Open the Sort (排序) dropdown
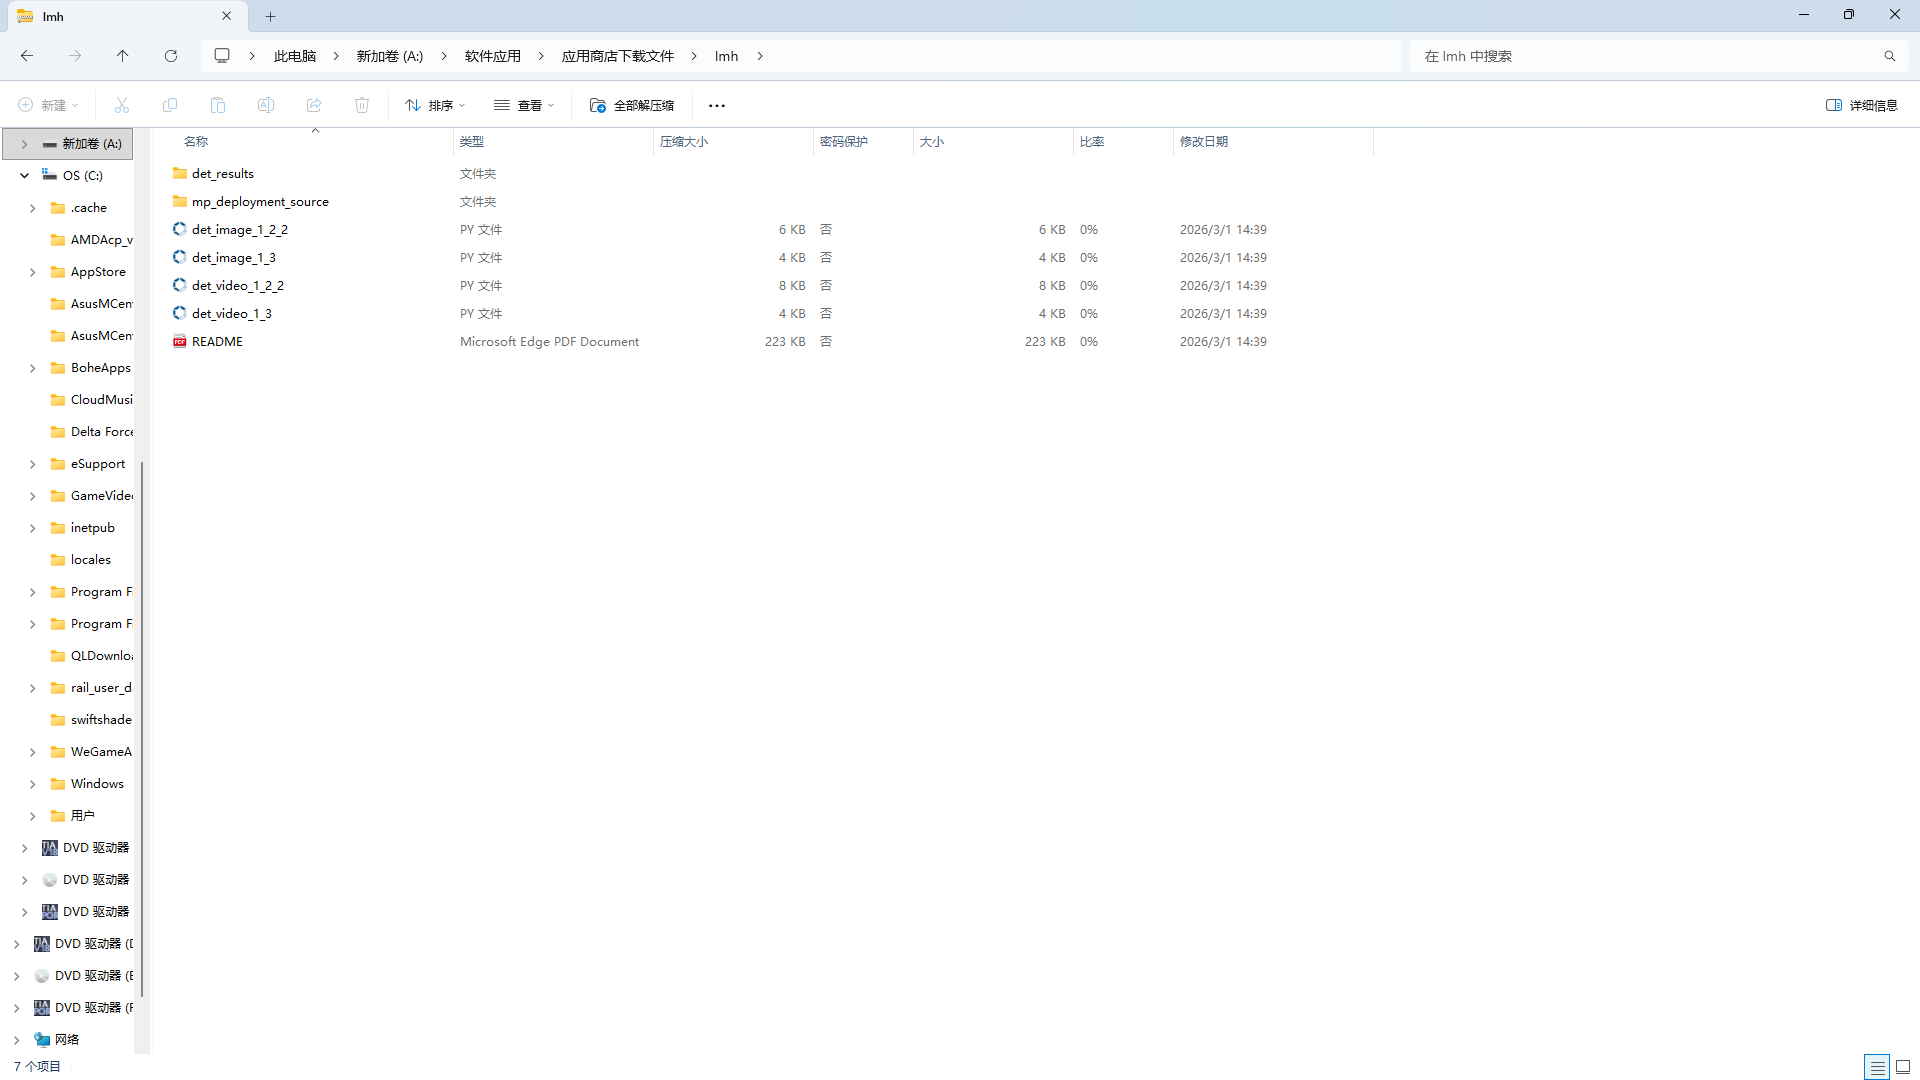The image size is (1920, 1080). click(435, 105)
